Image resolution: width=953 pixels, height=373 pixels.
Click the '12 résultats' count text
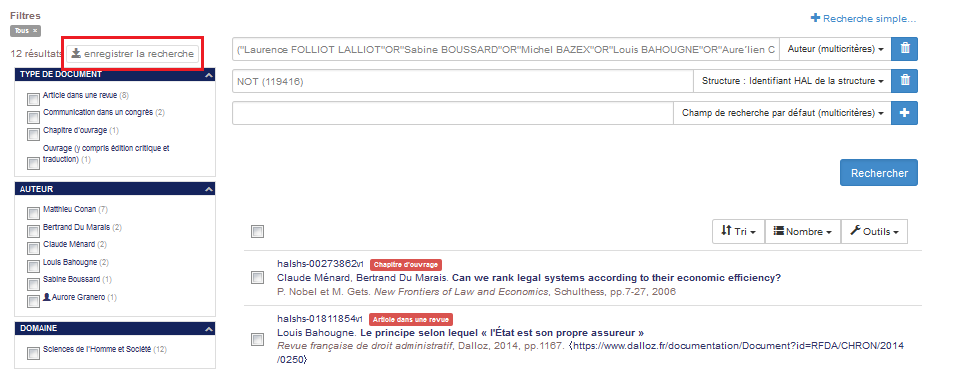[36, 53]
